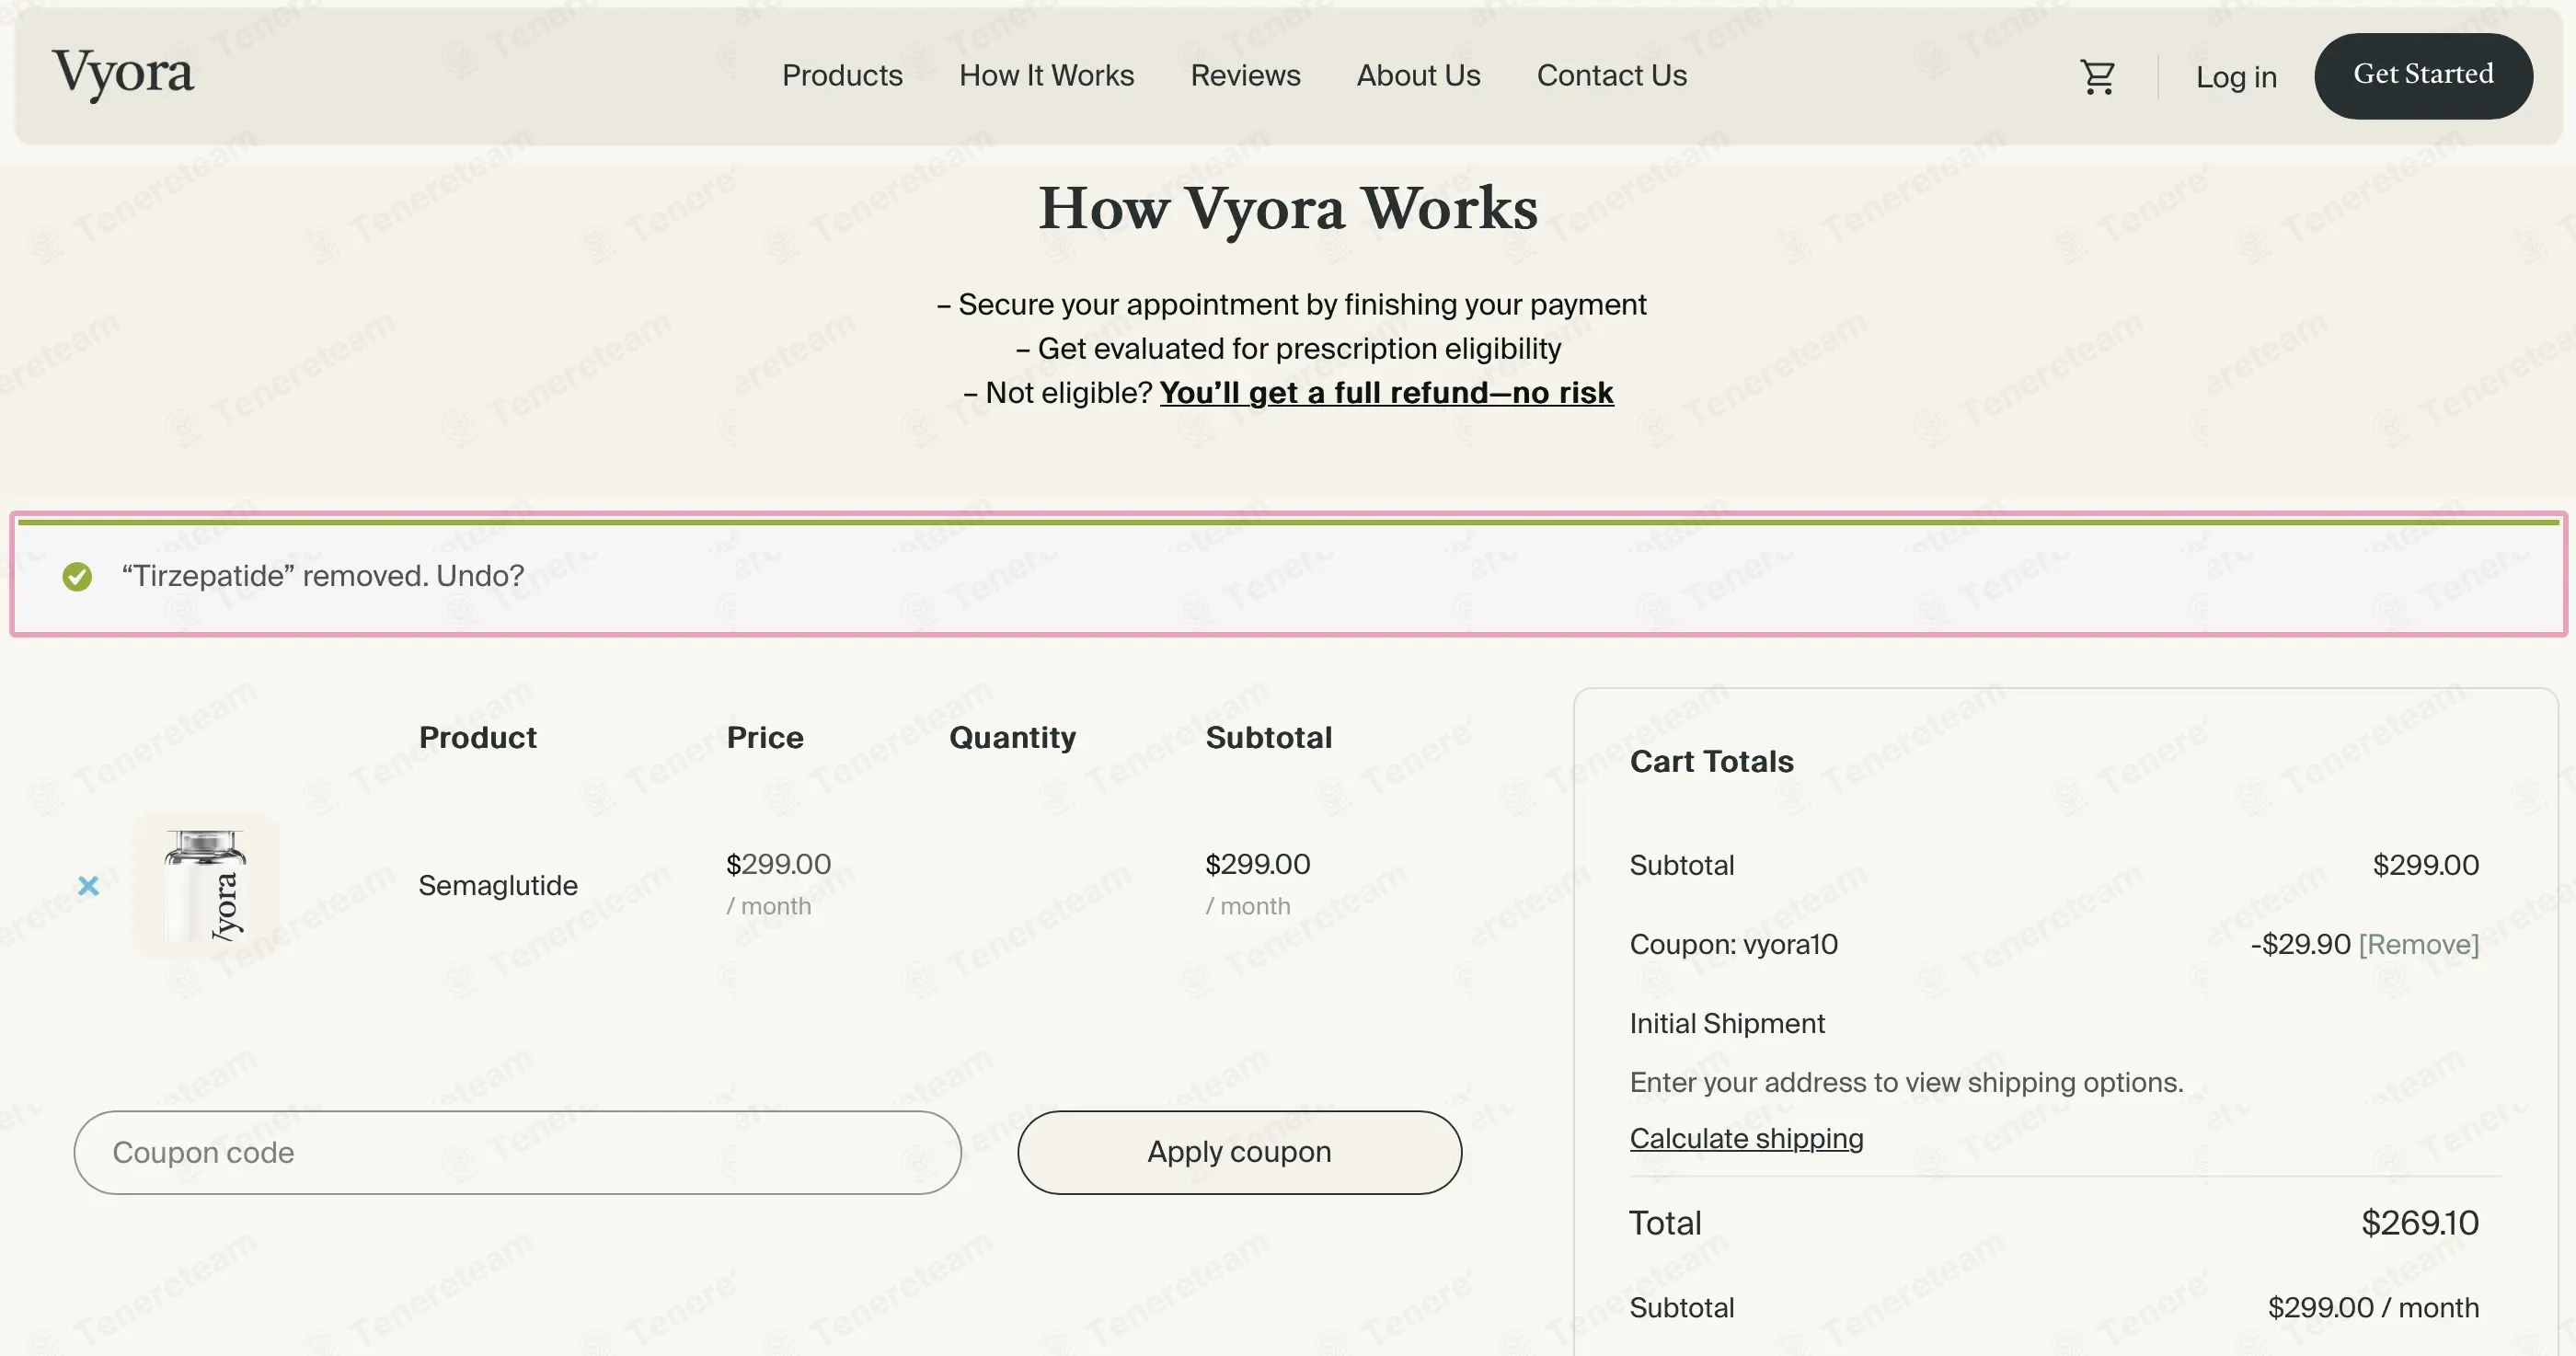Image resolution: width=2576 pixels, height=1356 pixels.
Task: Open the About Us page
Action: point(1418,76)
